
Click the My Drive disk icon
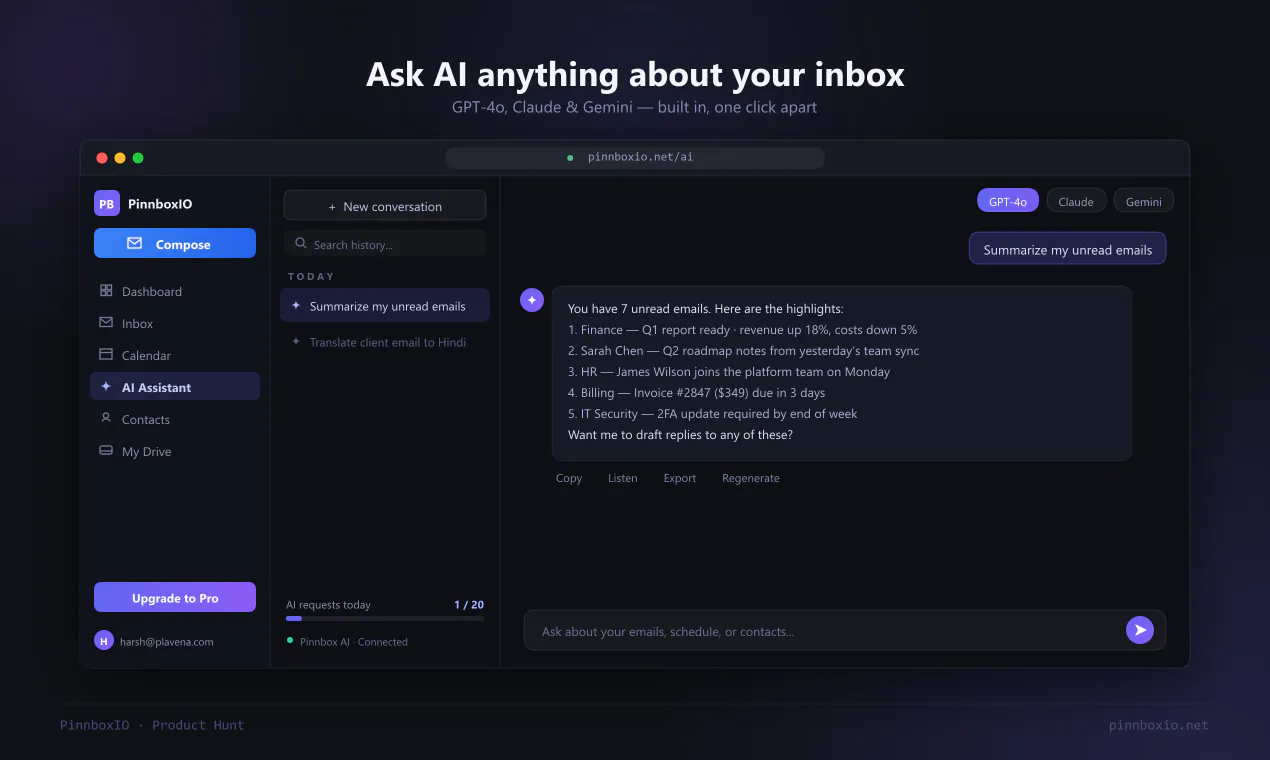pos(106,451)
